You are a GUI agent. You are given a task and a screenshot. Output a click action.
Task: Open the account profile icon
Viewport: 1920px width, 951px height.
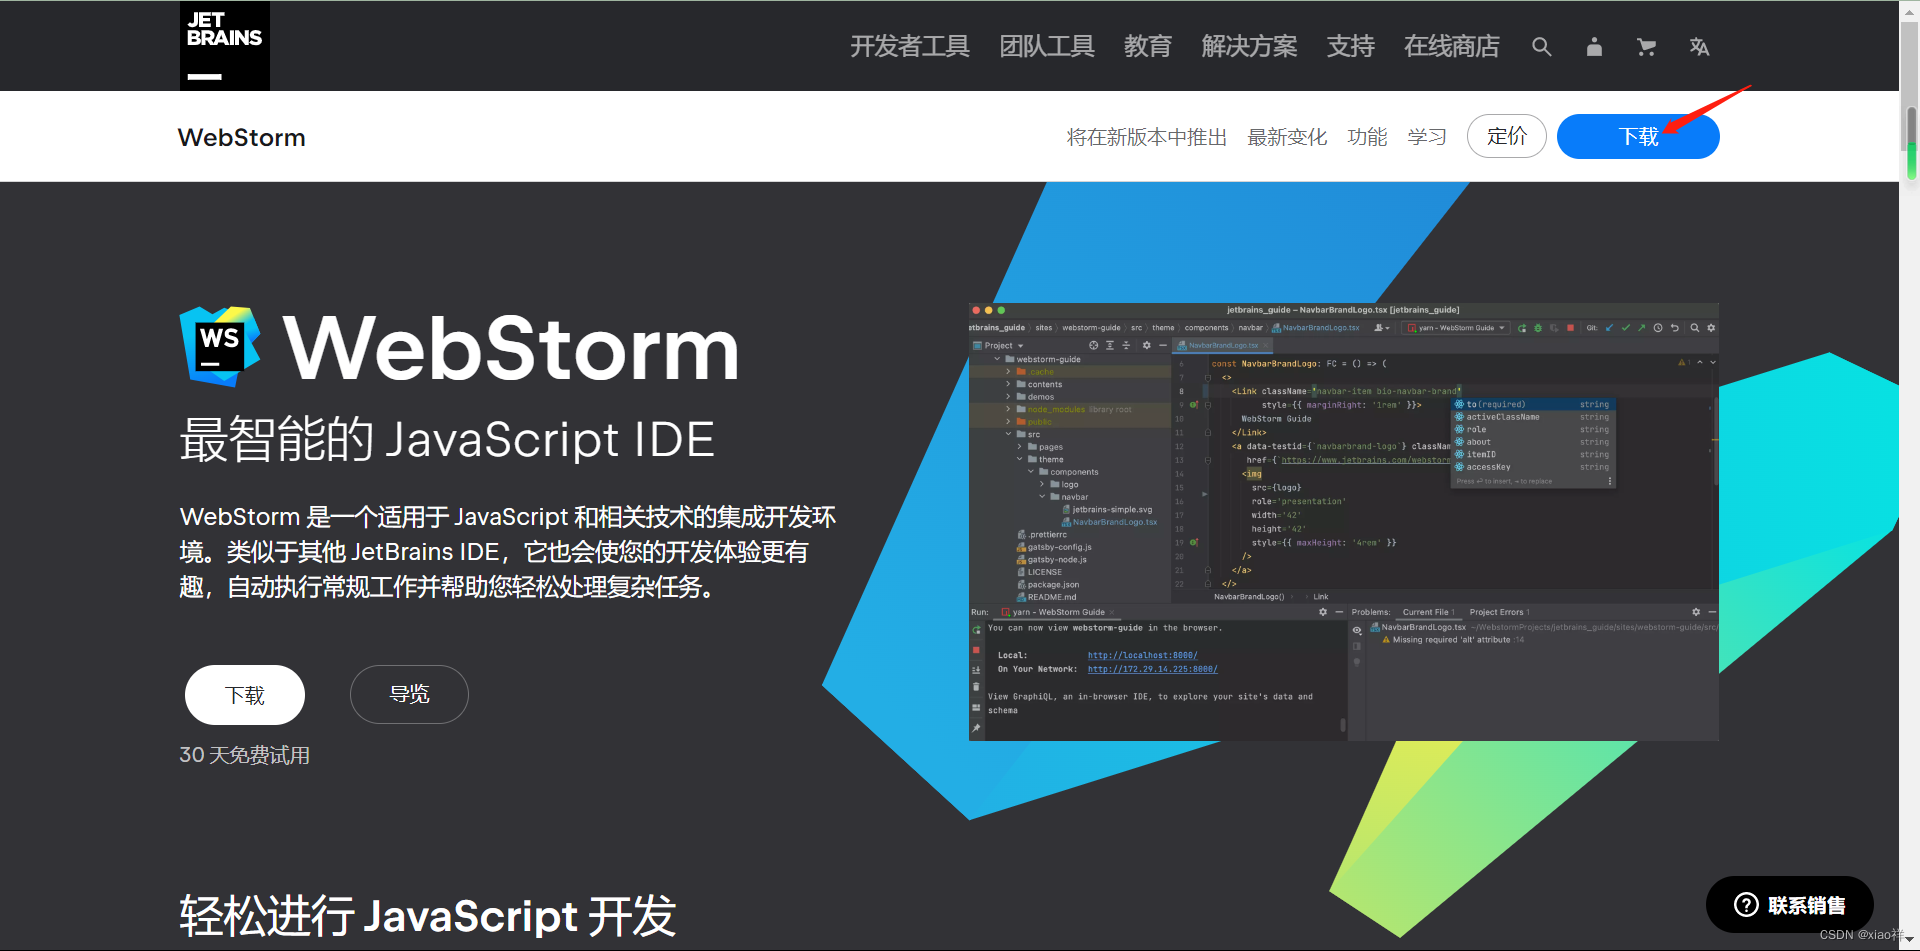coord(1594,47)
